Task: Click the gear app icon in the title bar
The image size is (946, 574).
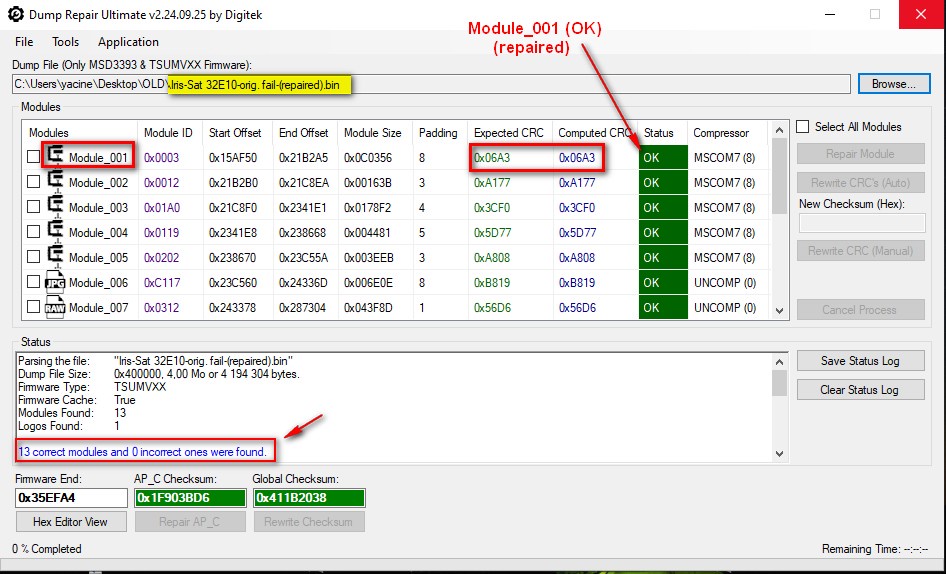Action: click(16, 14)
